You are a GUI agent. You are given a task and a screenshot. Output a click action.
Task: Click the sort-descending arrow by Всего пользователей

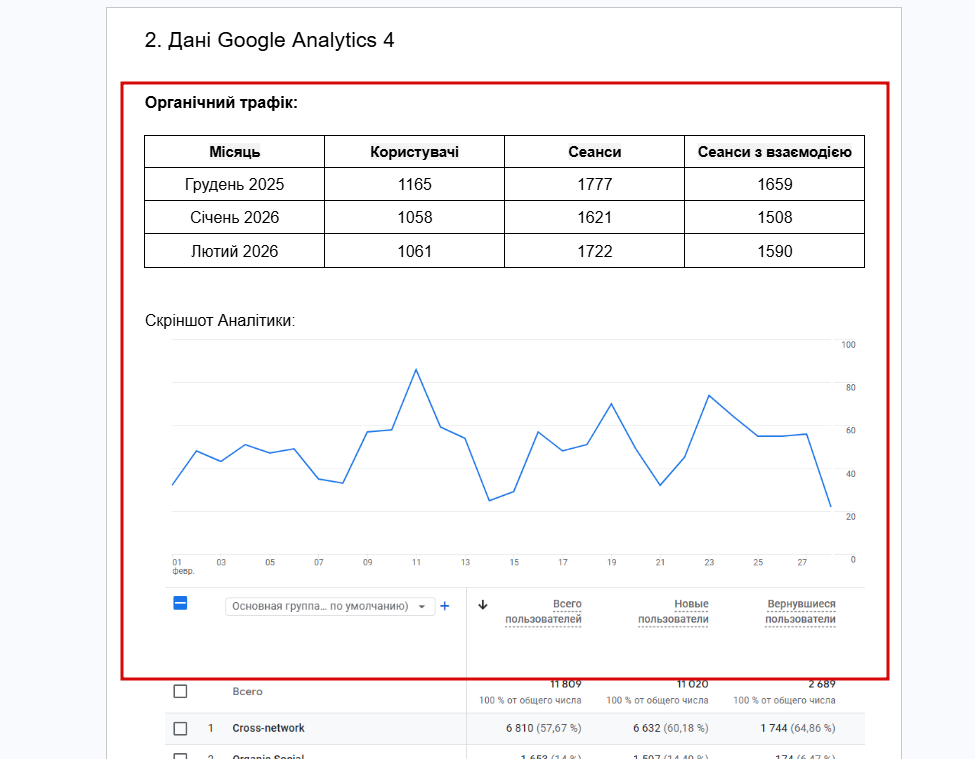(x=483, y=605)
